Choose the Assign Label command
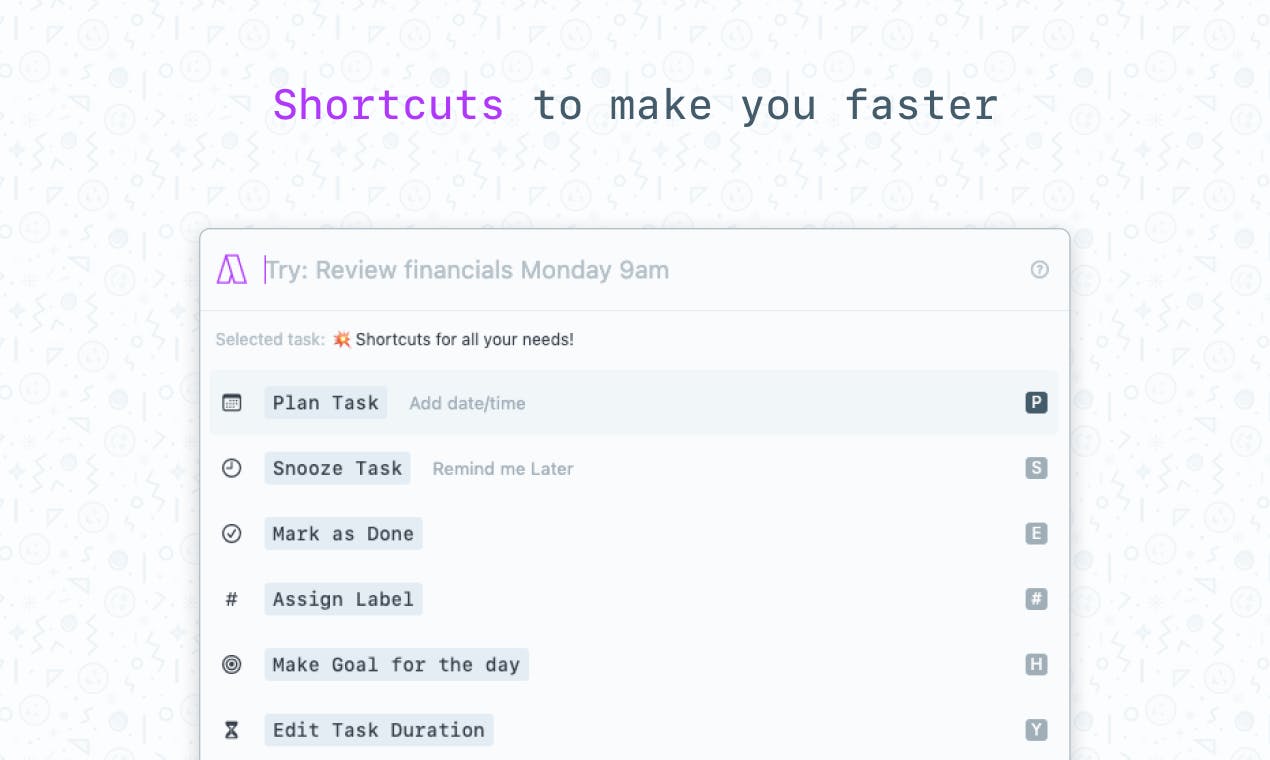The width and height of the screenshot is (1270, 760). tap(343, 600)
